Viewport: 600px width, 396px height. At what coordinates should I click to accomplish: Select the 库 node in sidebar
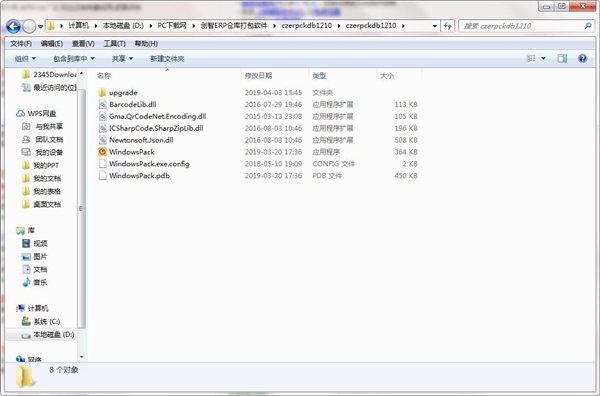(x=25, y=230)
